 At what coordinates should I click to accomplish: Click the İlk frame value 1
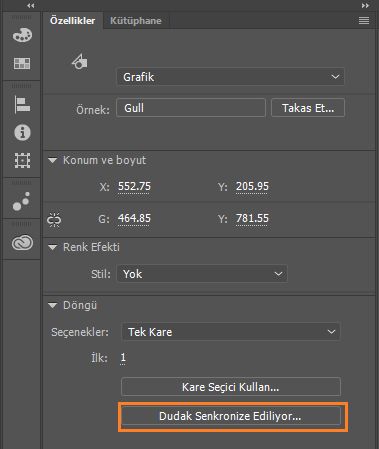click(123, 358)
